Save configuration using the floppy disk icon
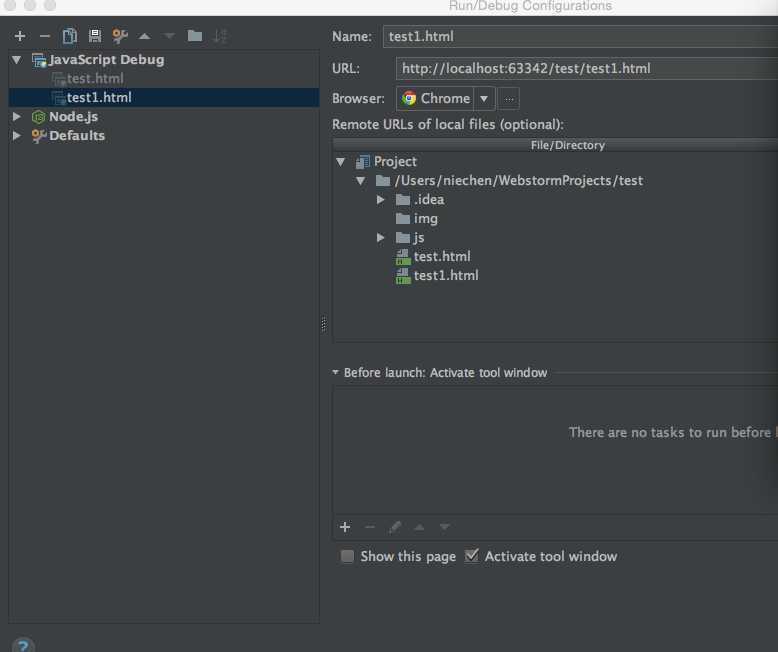The image size is (778, 652). (94, 36)
